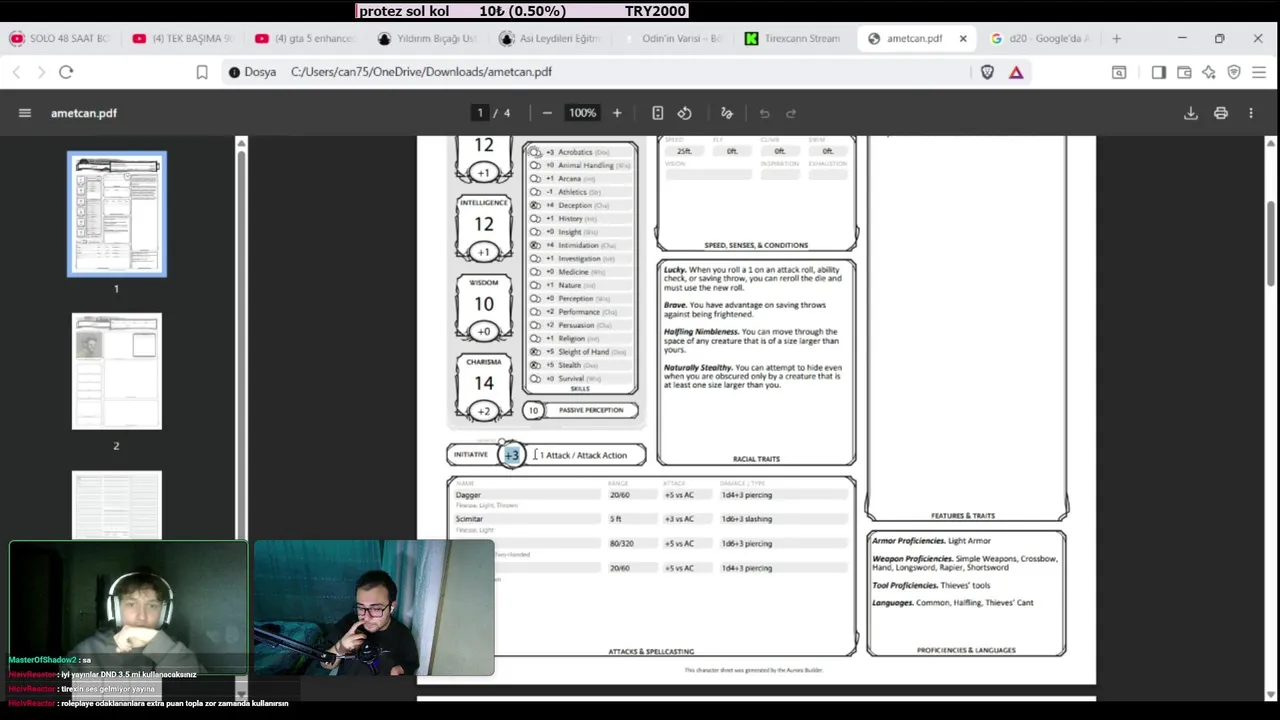Open the Brave Wallet icon
Screen dimensions: 1280x720
[x=1184, y=72]
